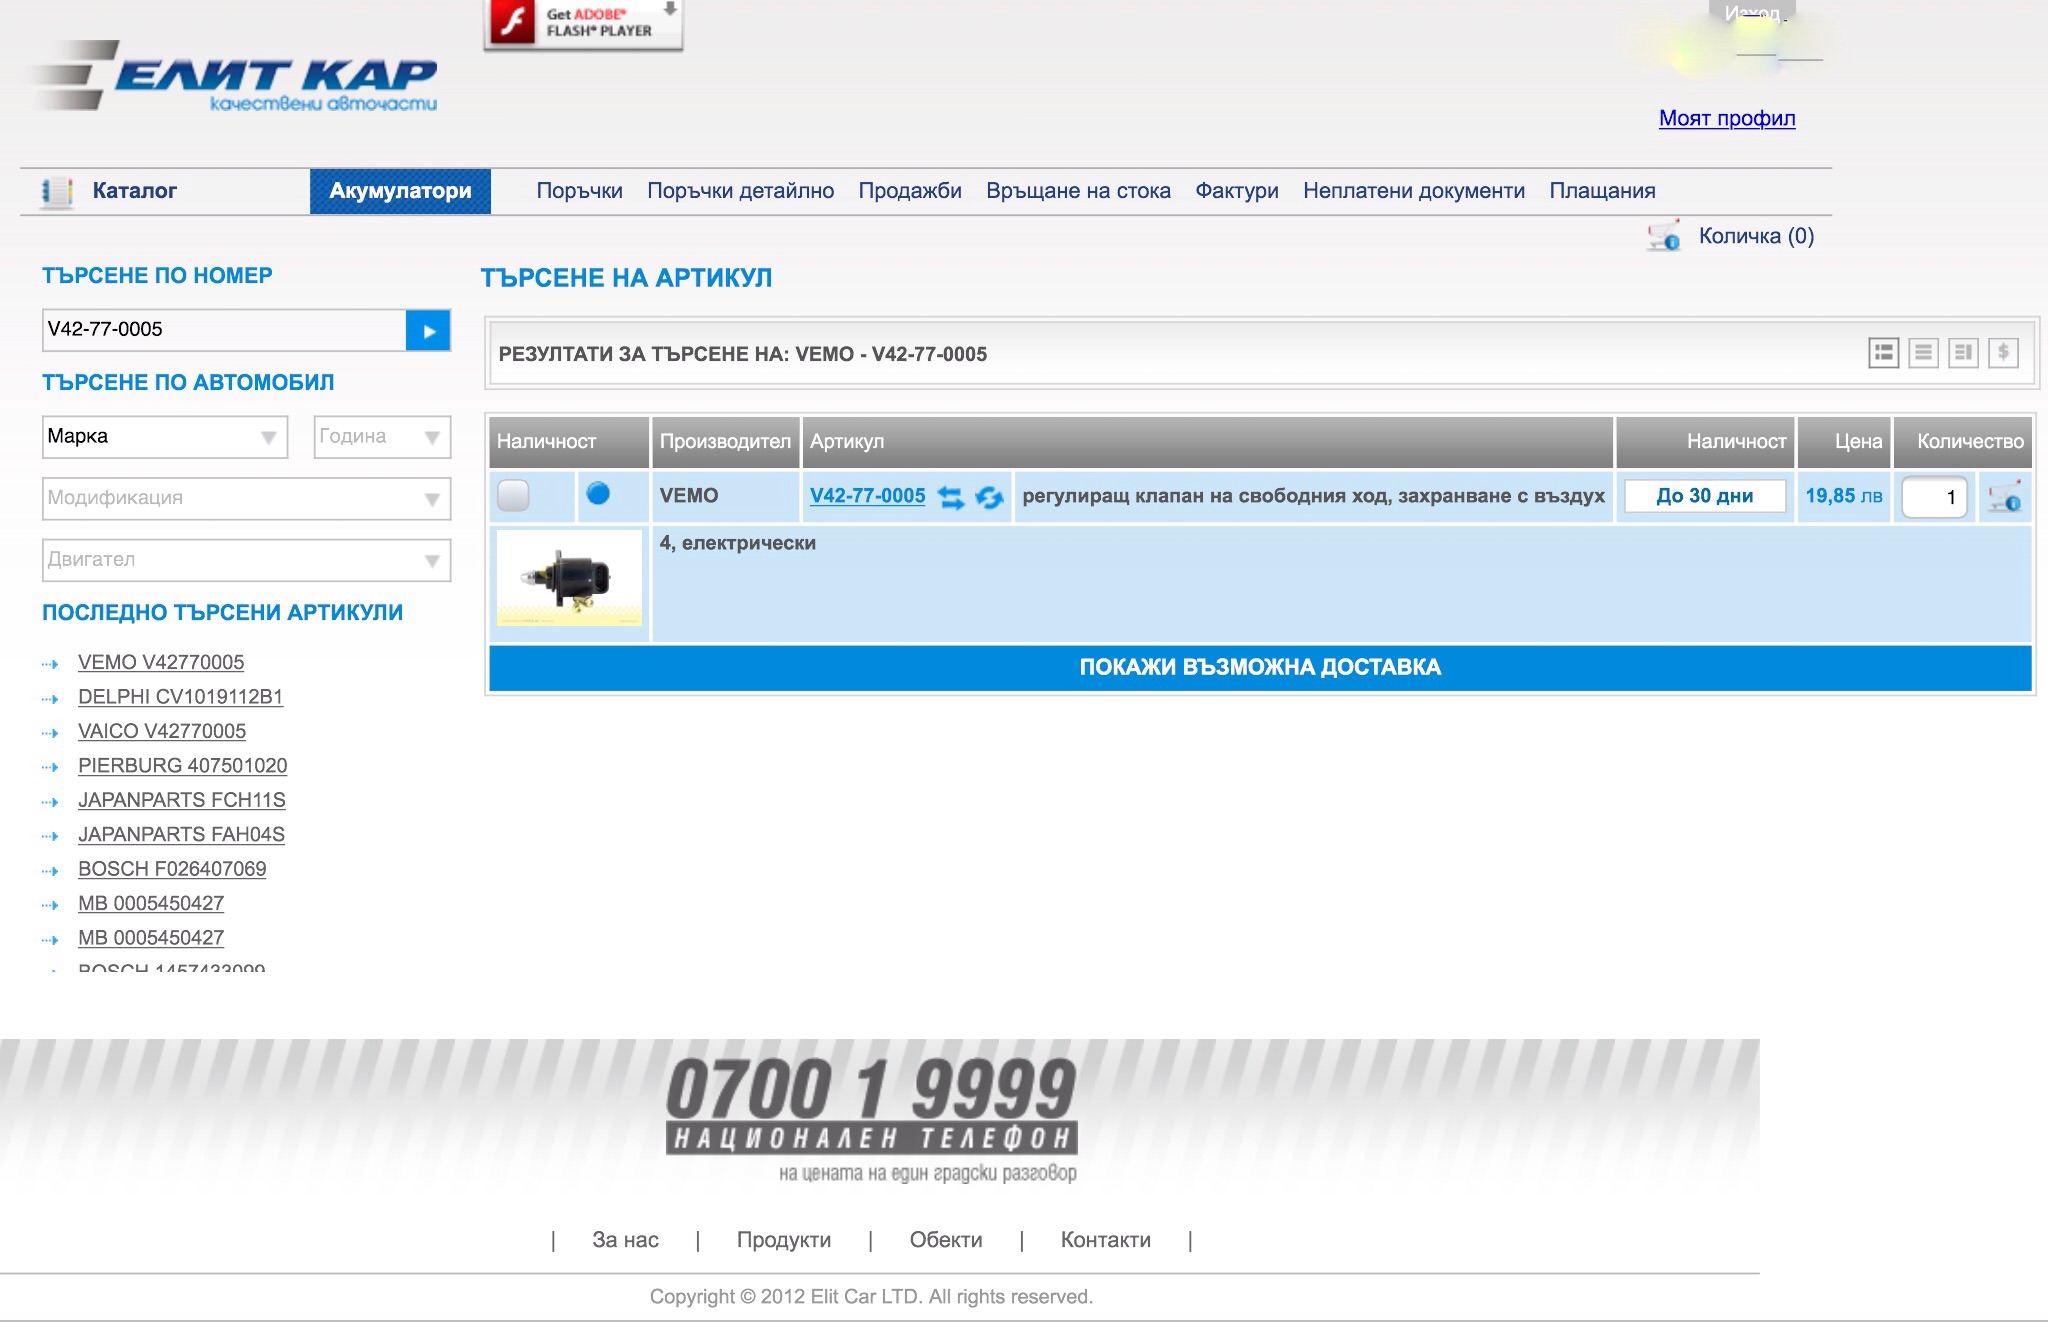Click the idle valve product thumbnail
This screenshot has height=1322, width=2048.
(x=569, y=579)
